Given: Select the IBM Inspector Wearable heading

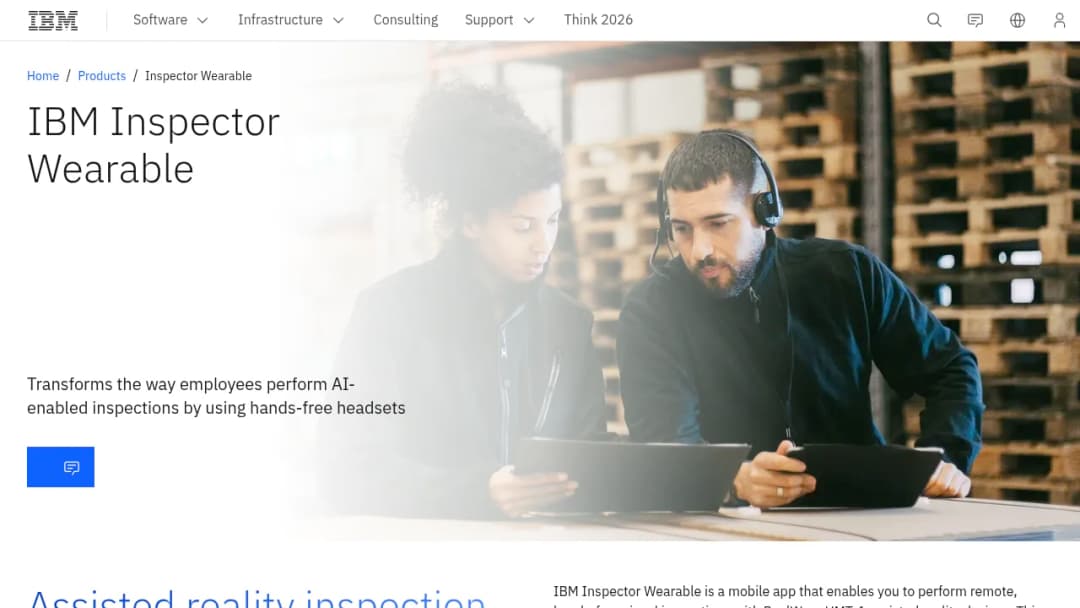Looking at the screenshot, I should tap(154, 145).
